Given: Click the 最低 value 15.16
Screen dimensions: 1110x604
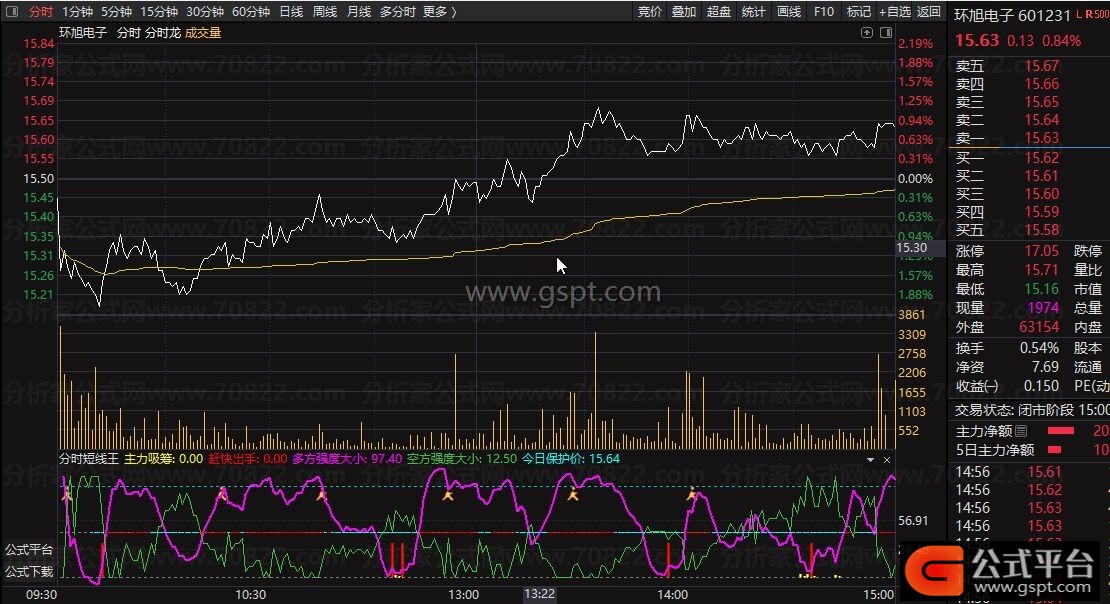Looking at the screenshot, I should point(1041,289).
